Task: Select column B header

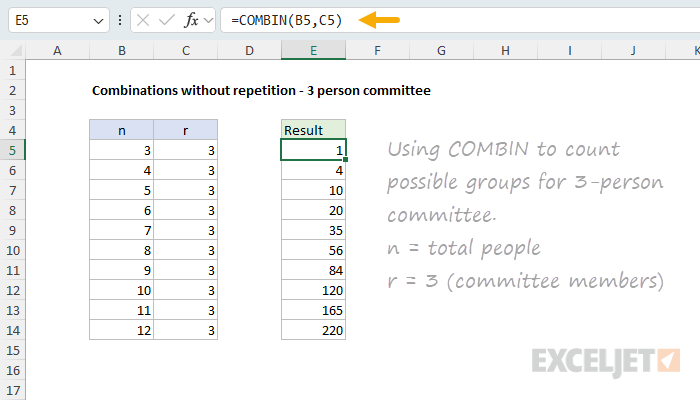Action: (x=121, y=50)
